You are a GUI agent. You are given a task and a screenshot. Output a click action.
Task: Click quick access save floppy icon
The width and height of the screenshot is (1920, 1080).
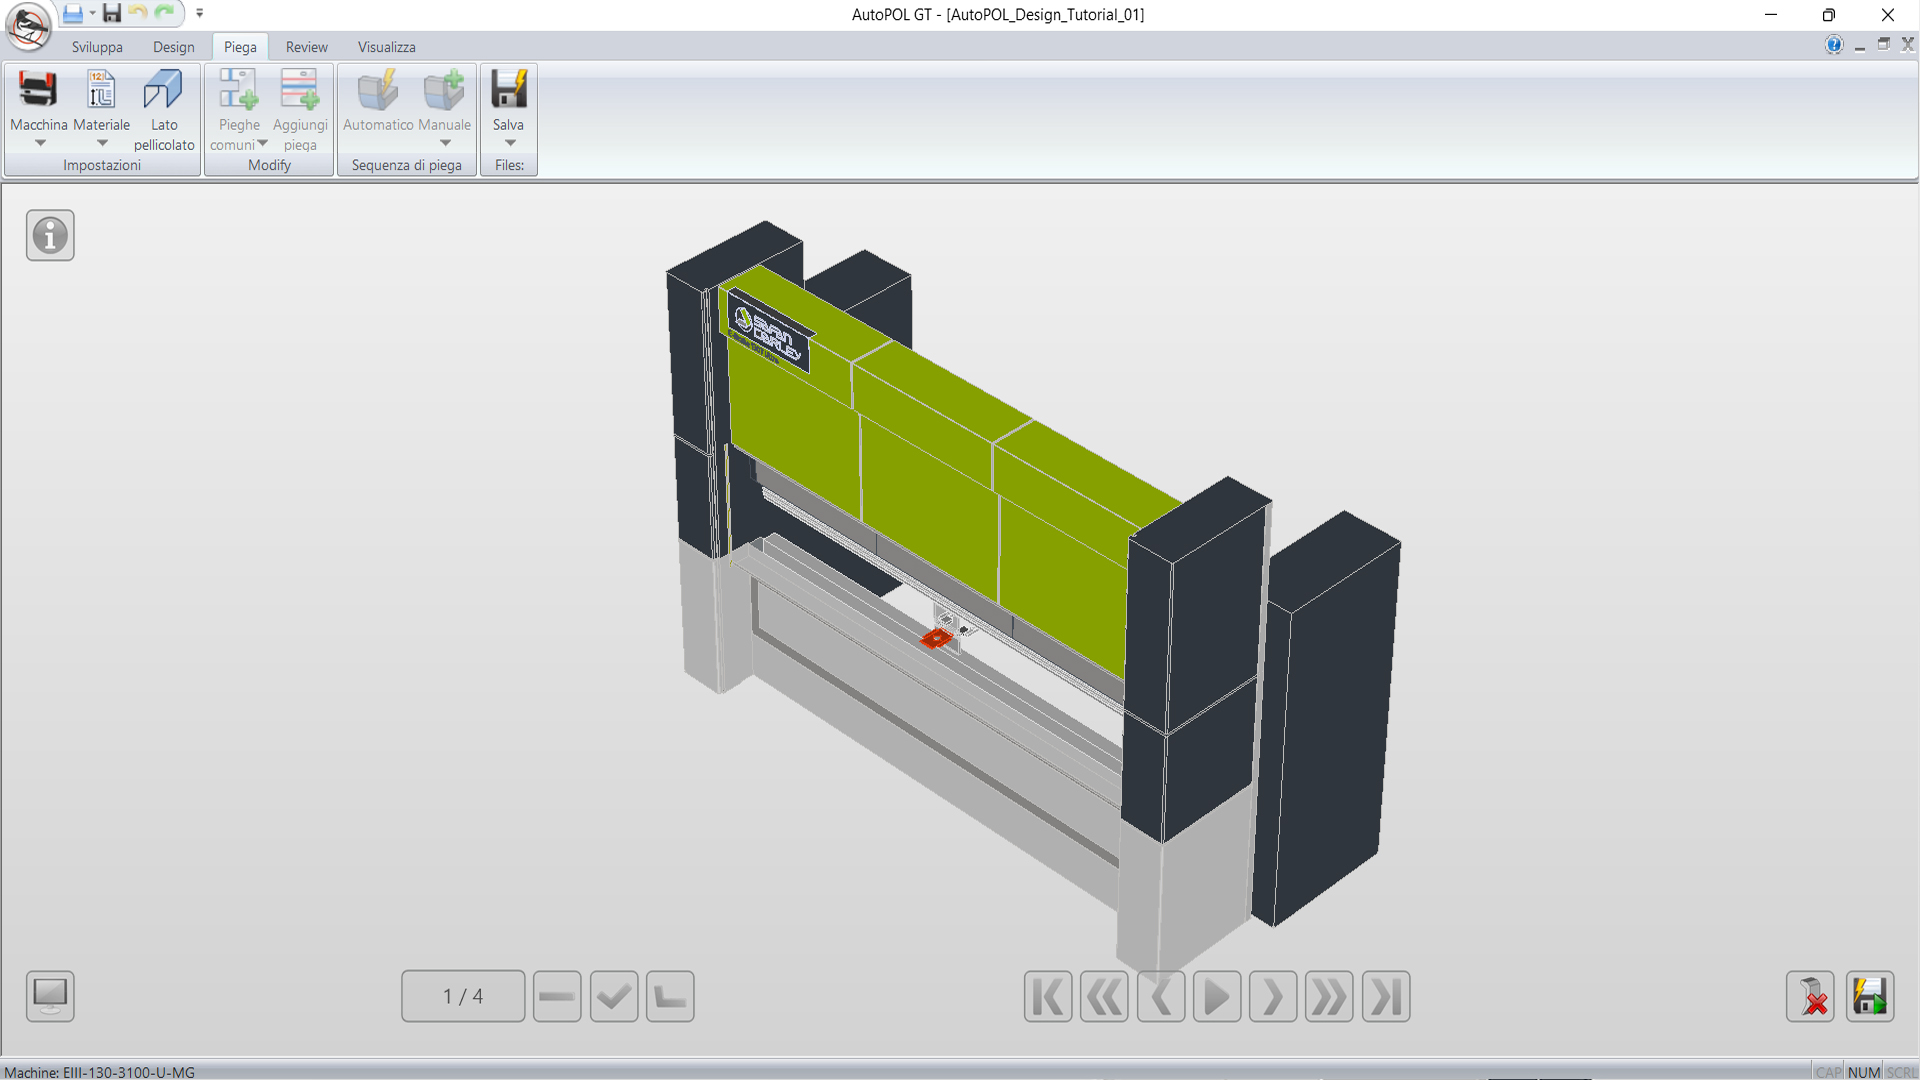pos(112,13)
